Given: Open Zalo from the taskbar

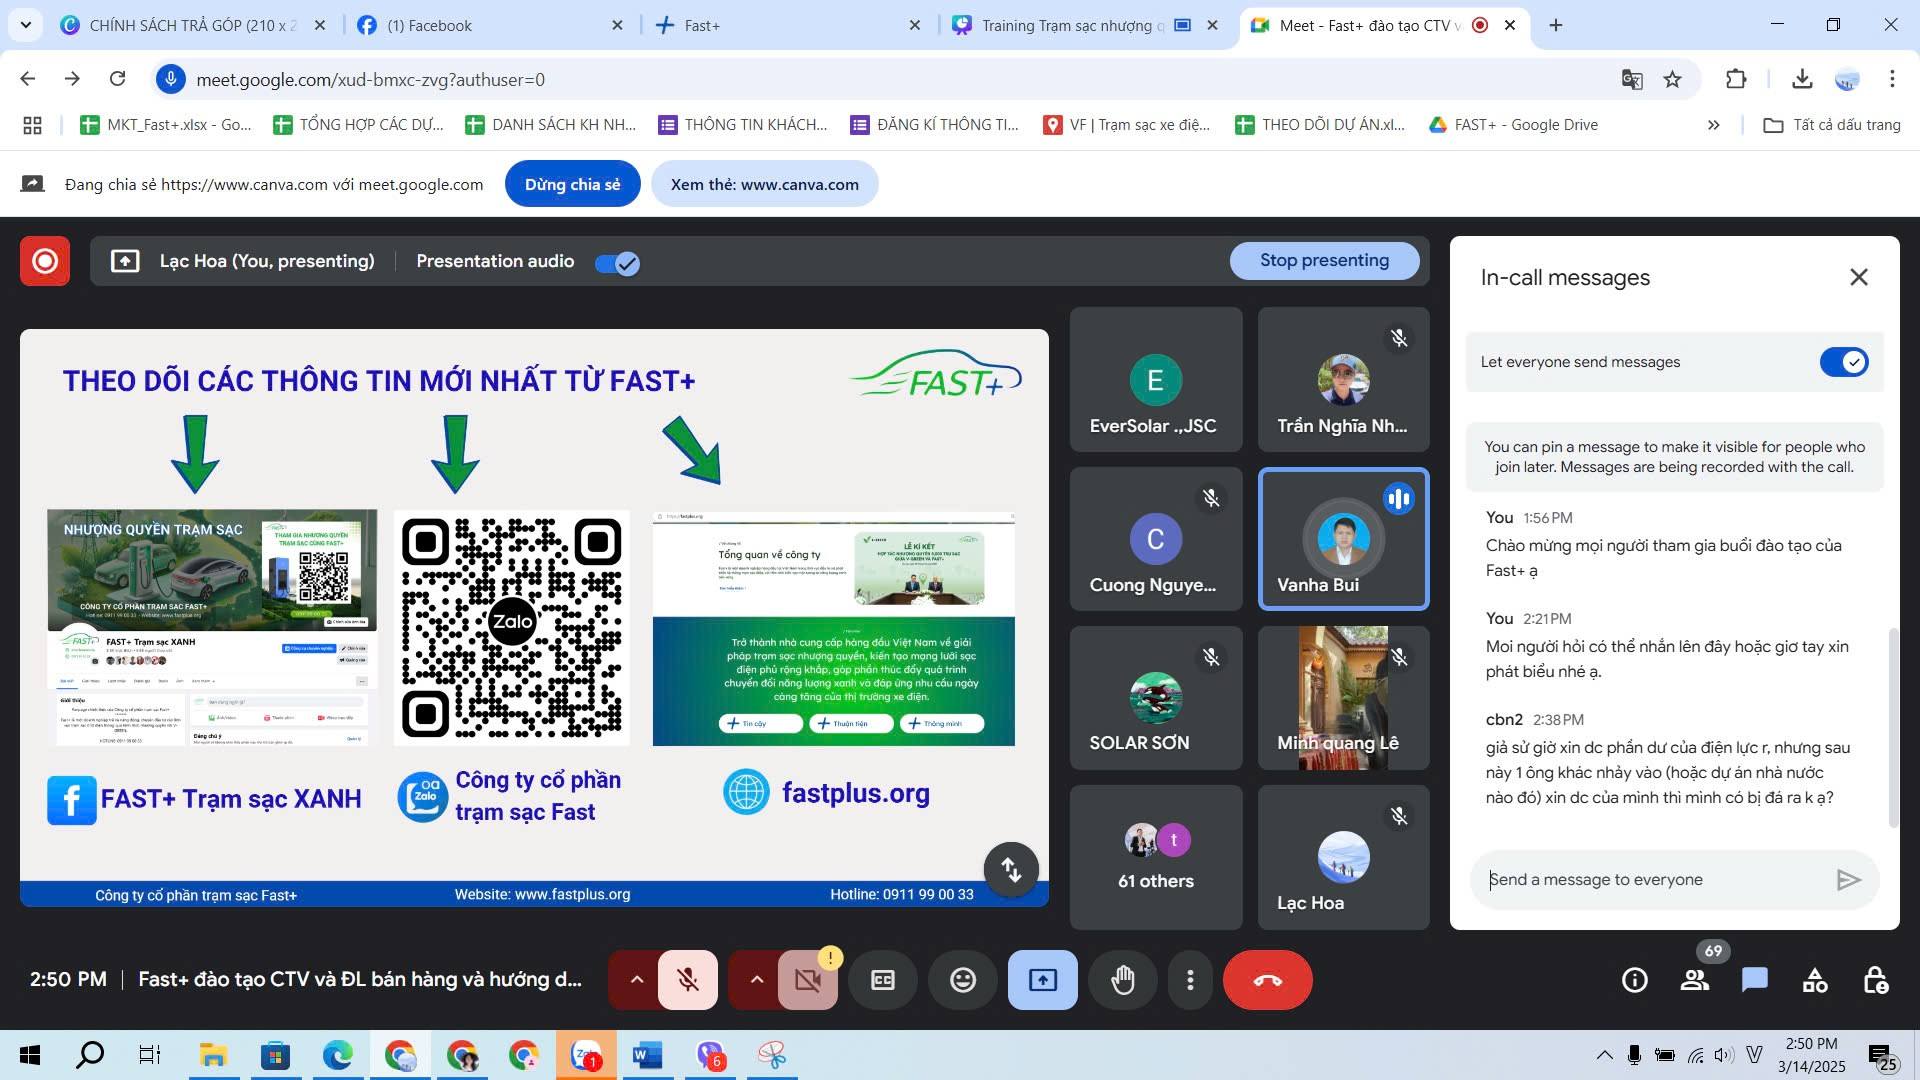Looking at the screenshot, I should coord(586,1055).
